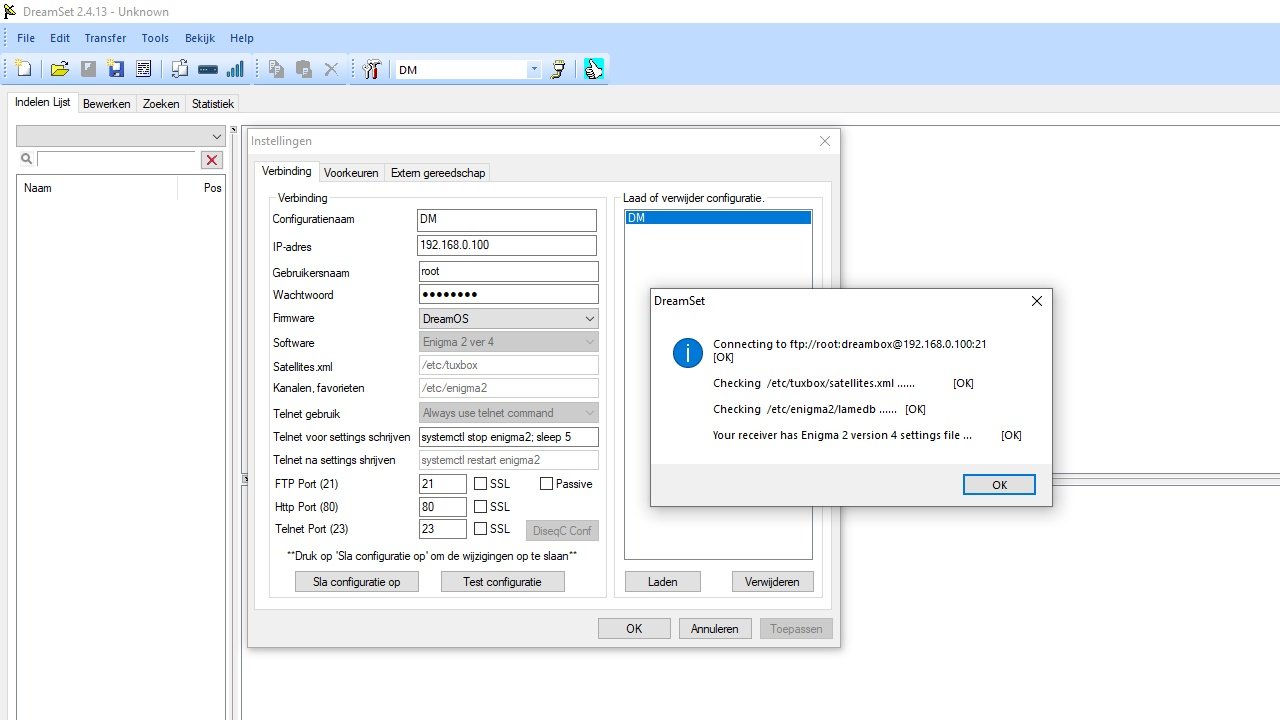Open the DM configuration dropdown in toolbar
1280x720 pixels.
click(533, 69)
